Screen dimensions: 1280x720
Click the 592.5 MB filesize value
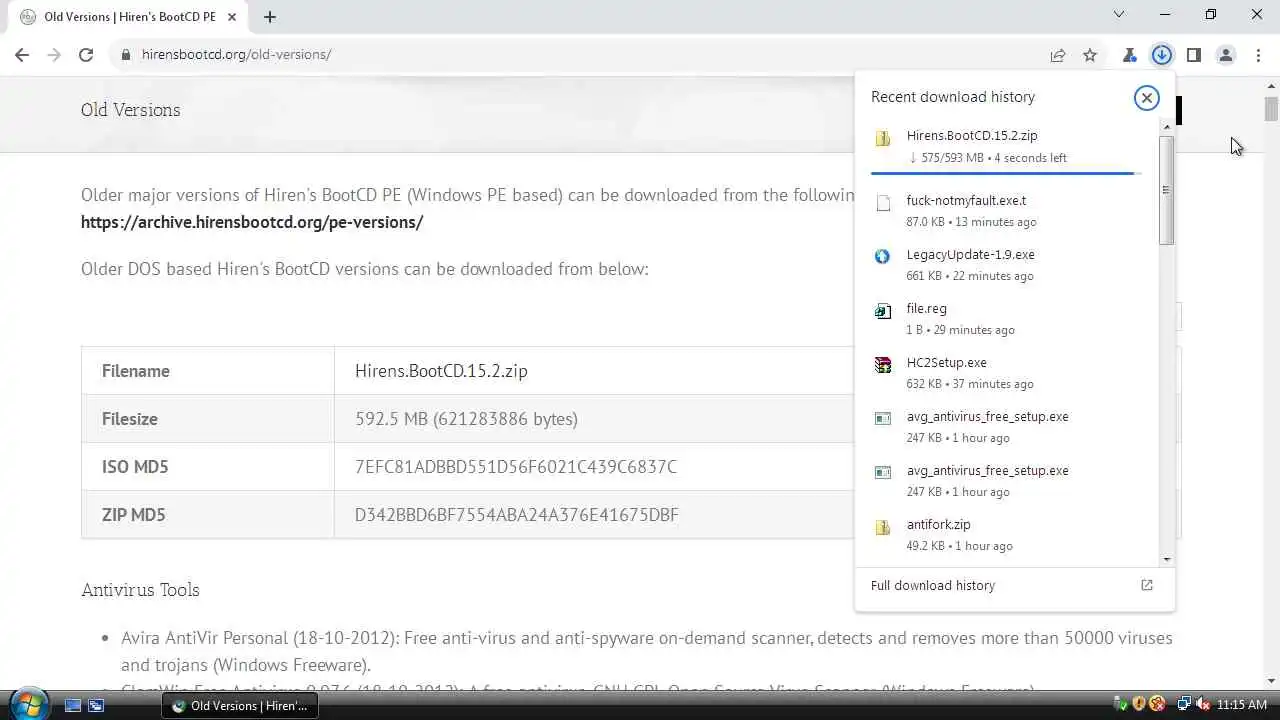[x=466, y=419]
